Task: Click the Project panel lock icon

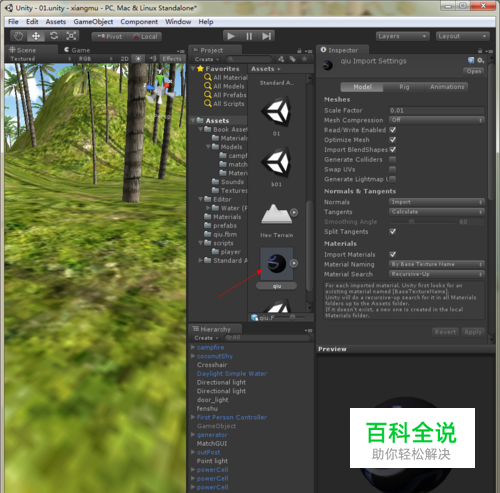Action: (x=299, y=50)
